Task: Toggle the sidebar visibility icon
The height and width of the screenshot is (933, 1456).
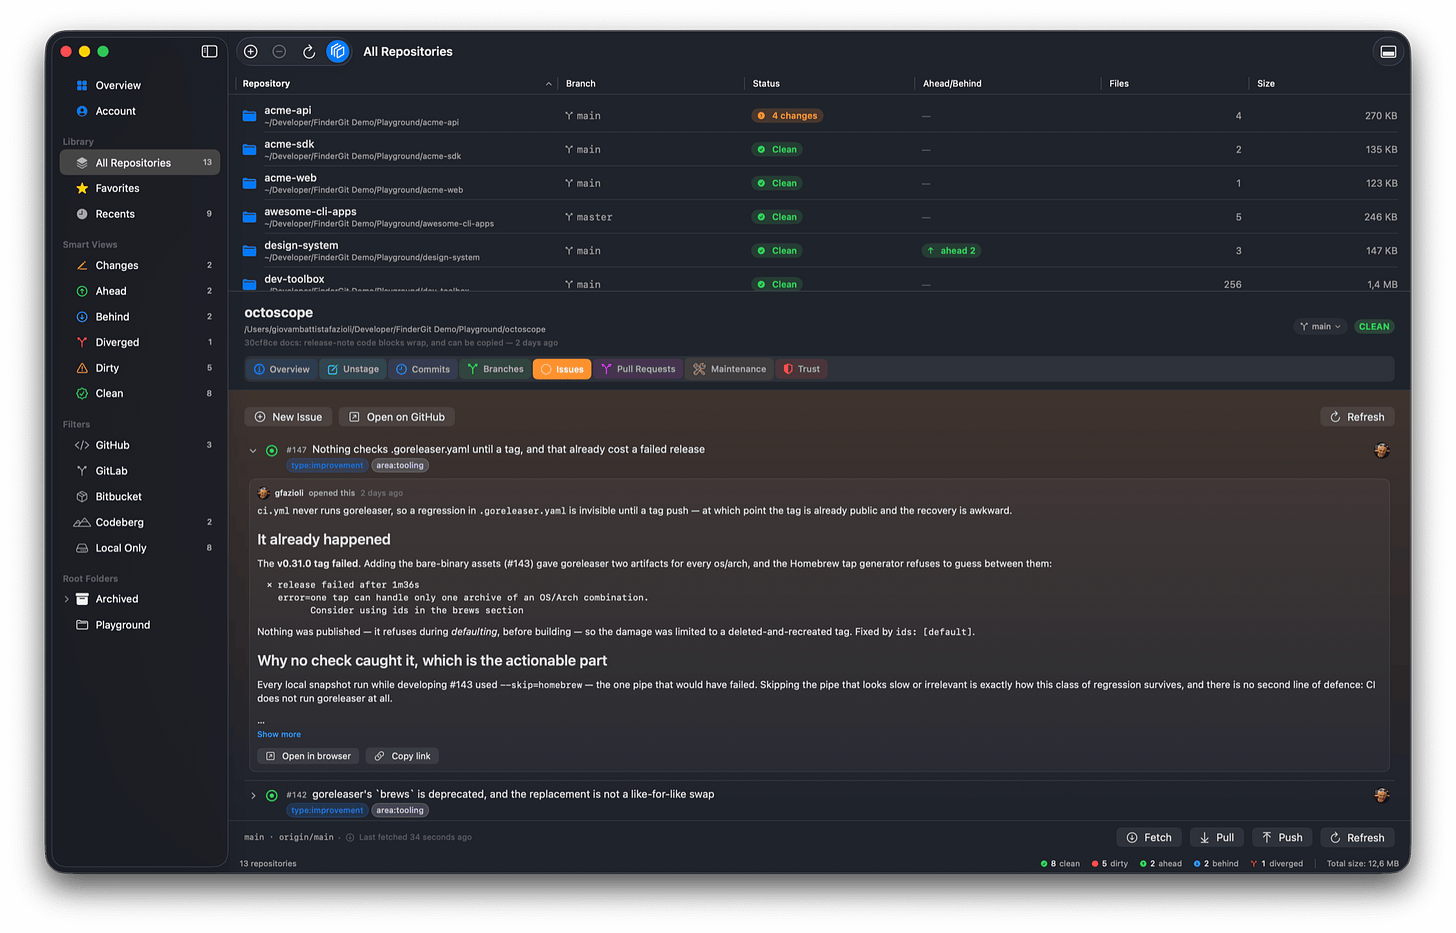Action: click(209, 51)
